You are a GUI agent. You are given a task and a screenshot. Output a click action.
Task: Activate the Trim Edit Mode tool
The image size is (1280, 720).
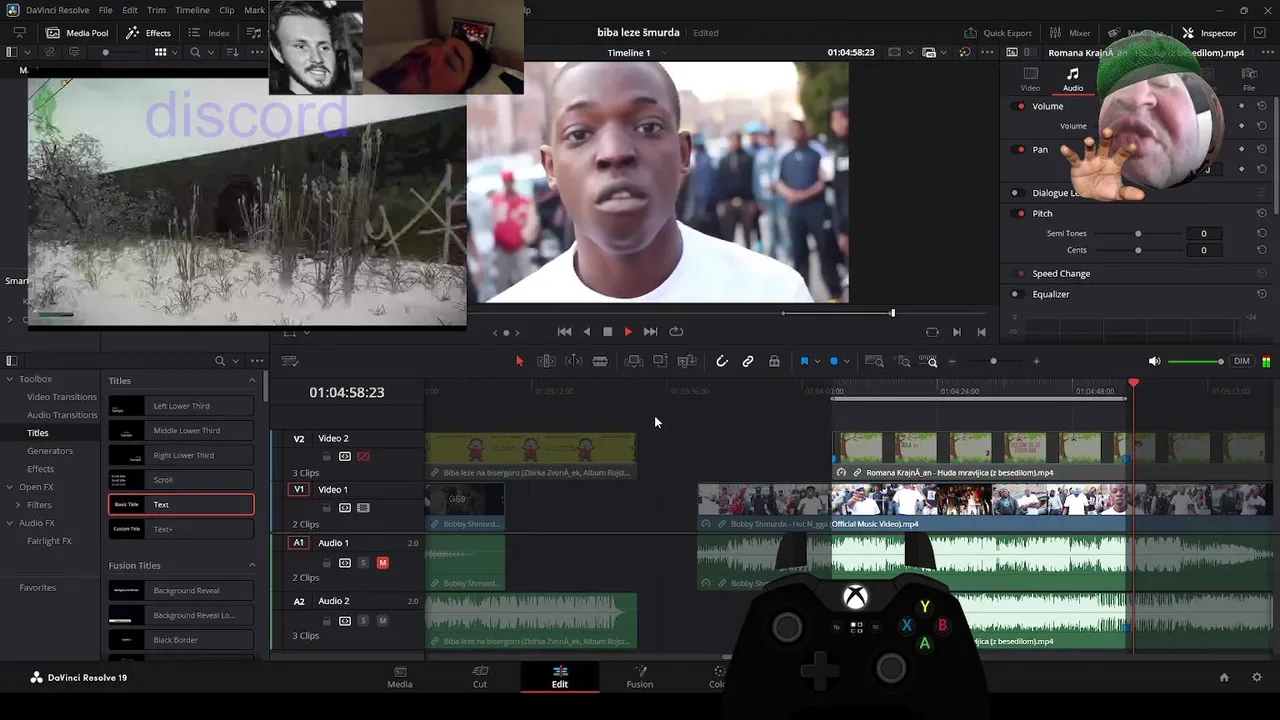tap(547, 361)
